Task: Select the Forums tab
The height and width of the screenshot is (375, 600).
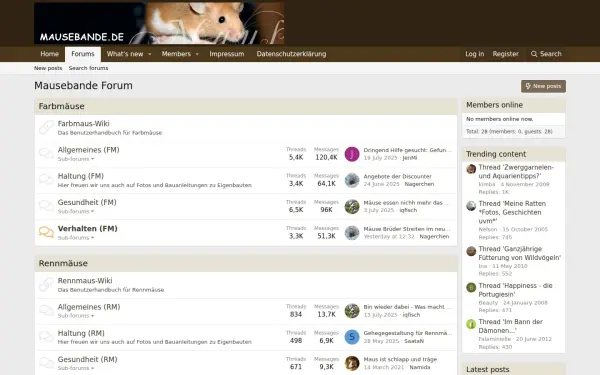Action: point(83,54)
